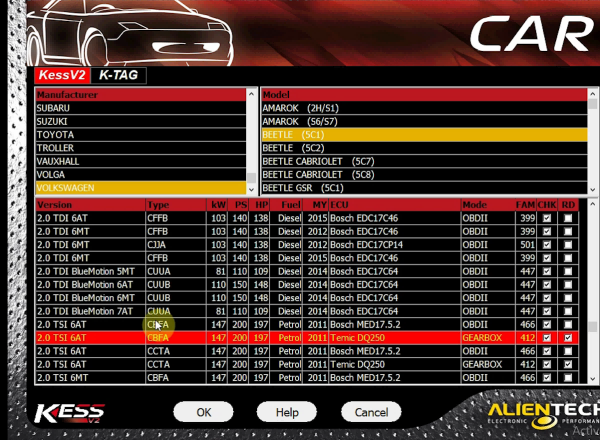Switch to the K-TAG tab
Image resolution: width=600 pixels, height=440 pixels.
pyautogui.click(x=119, y=75)
